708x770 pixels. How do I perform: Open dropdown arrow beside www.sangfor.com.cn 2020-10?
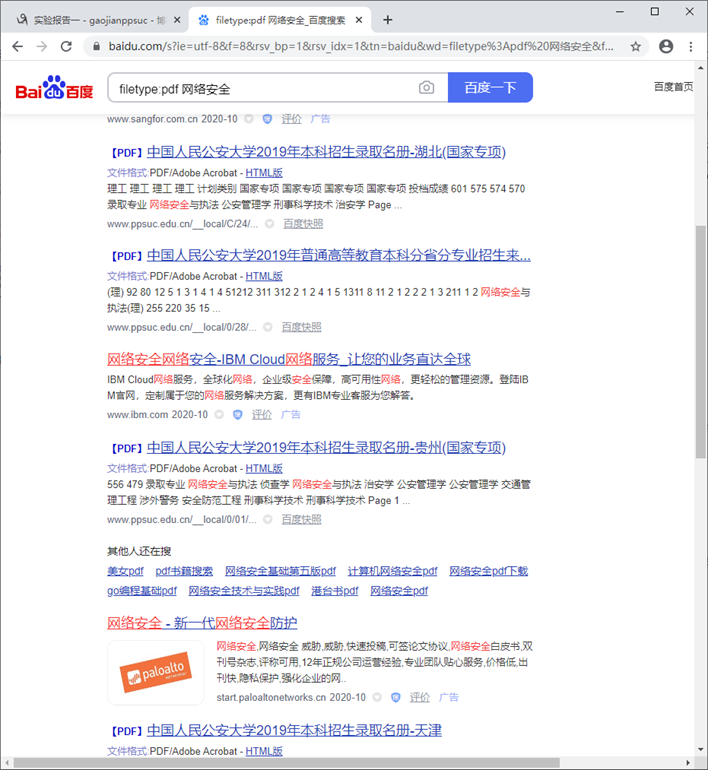(249, 119)
